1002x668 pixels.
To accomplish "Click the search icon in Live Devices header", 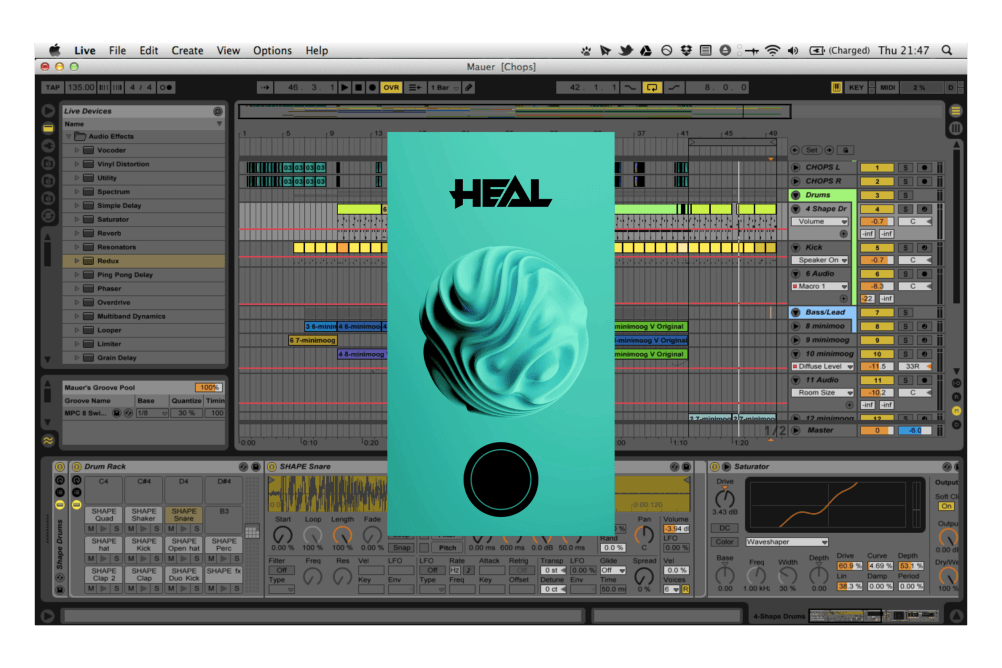I will [x=217, y=111].
